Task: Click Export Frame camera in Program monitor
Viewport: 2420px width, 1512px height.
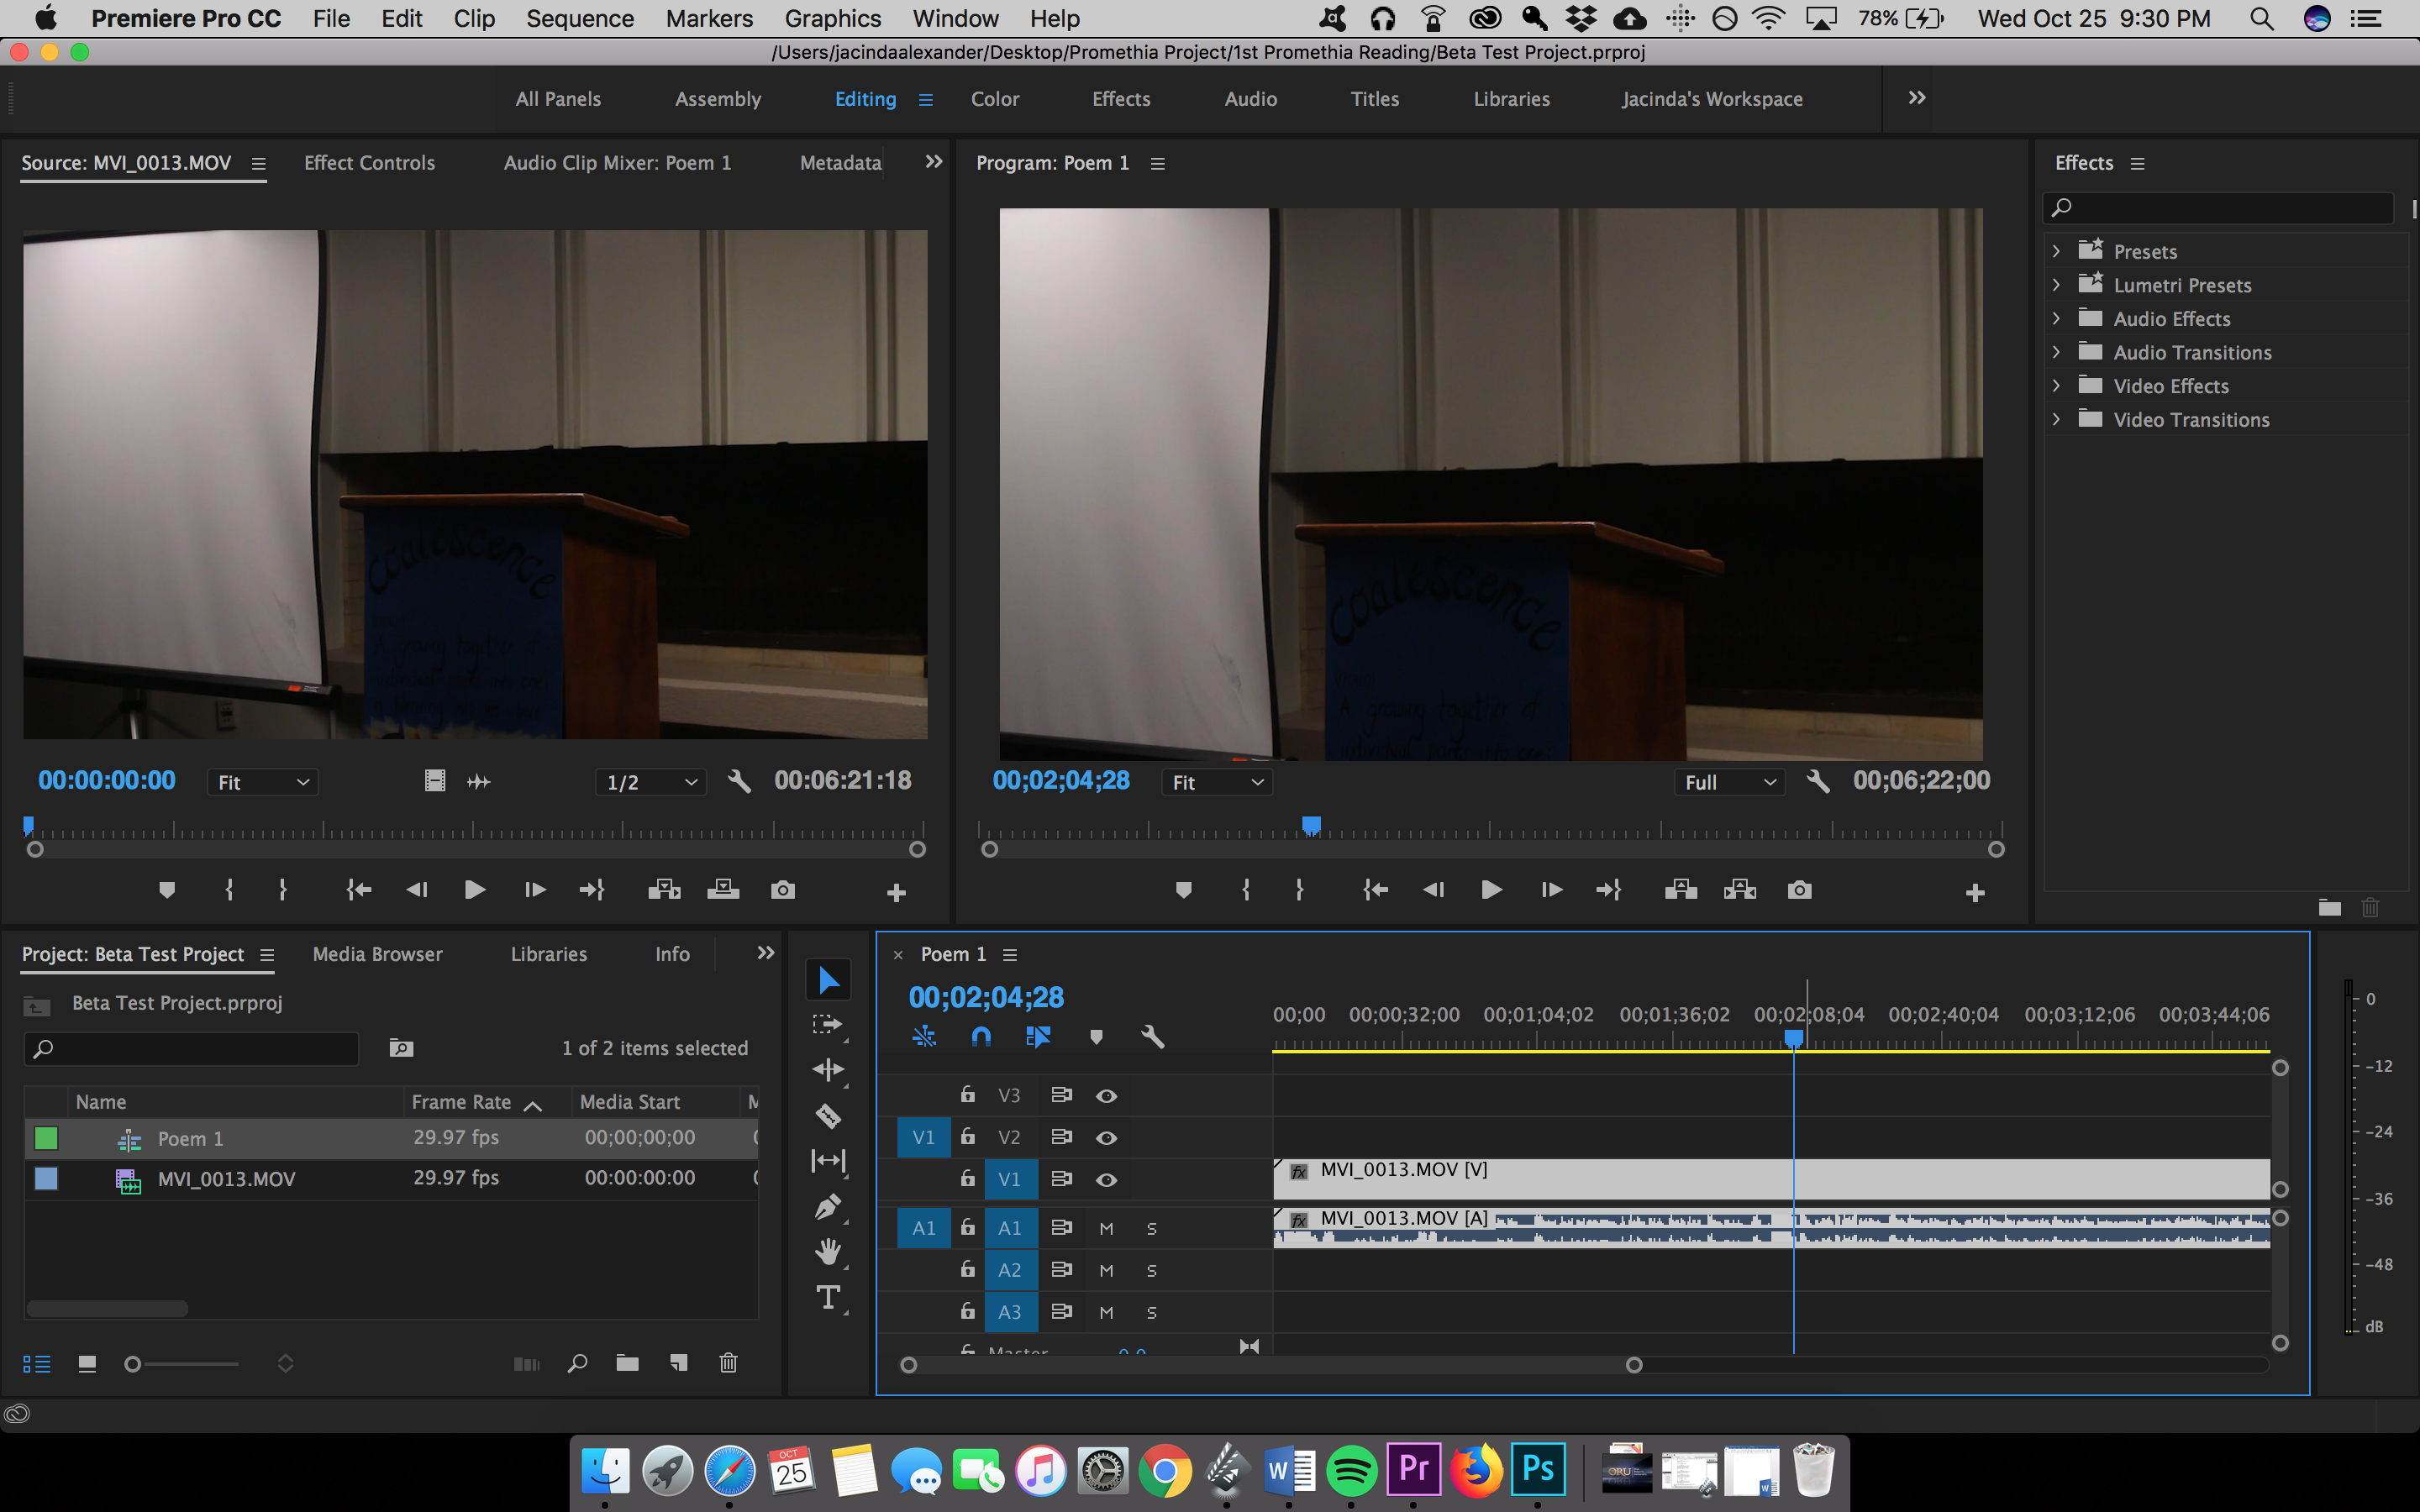Action: tap(1799, 890)
